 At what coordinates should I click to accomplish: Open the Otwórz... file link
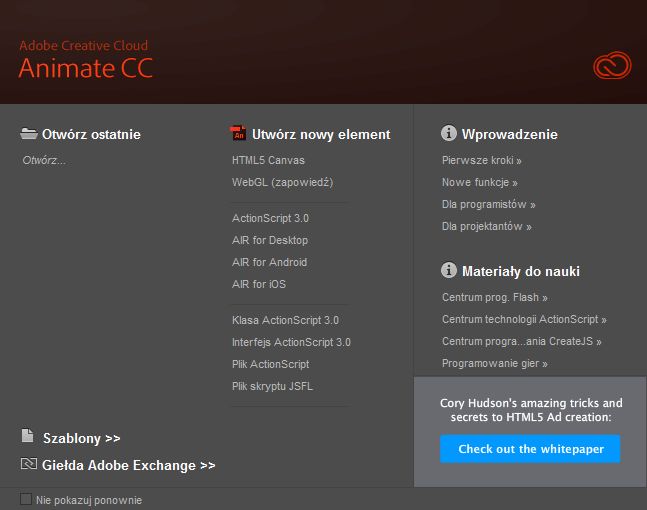click(x=44, y=160)
